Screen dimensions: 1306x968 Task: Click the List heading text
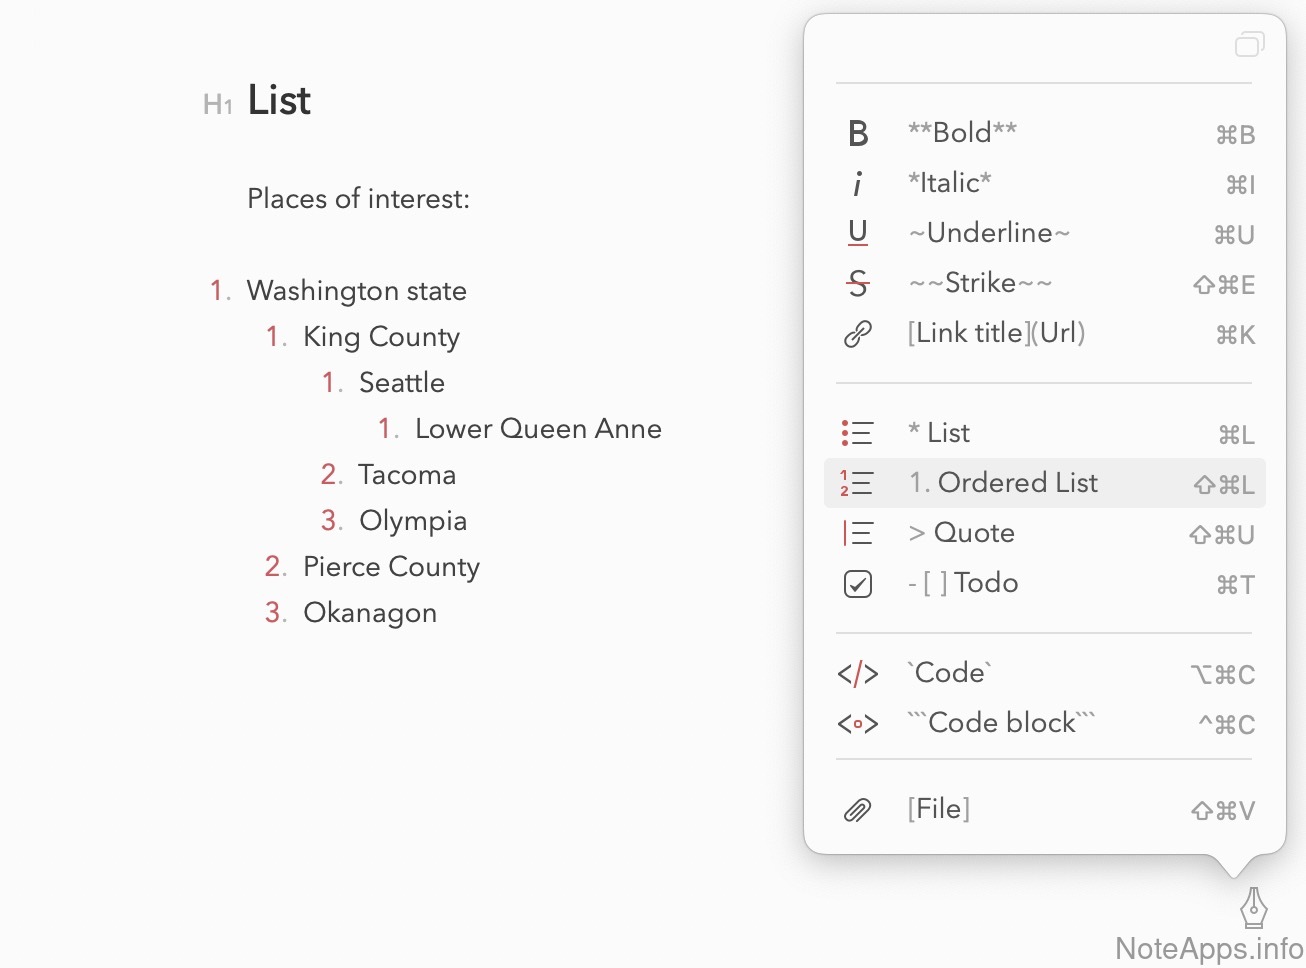pos(279,101)
